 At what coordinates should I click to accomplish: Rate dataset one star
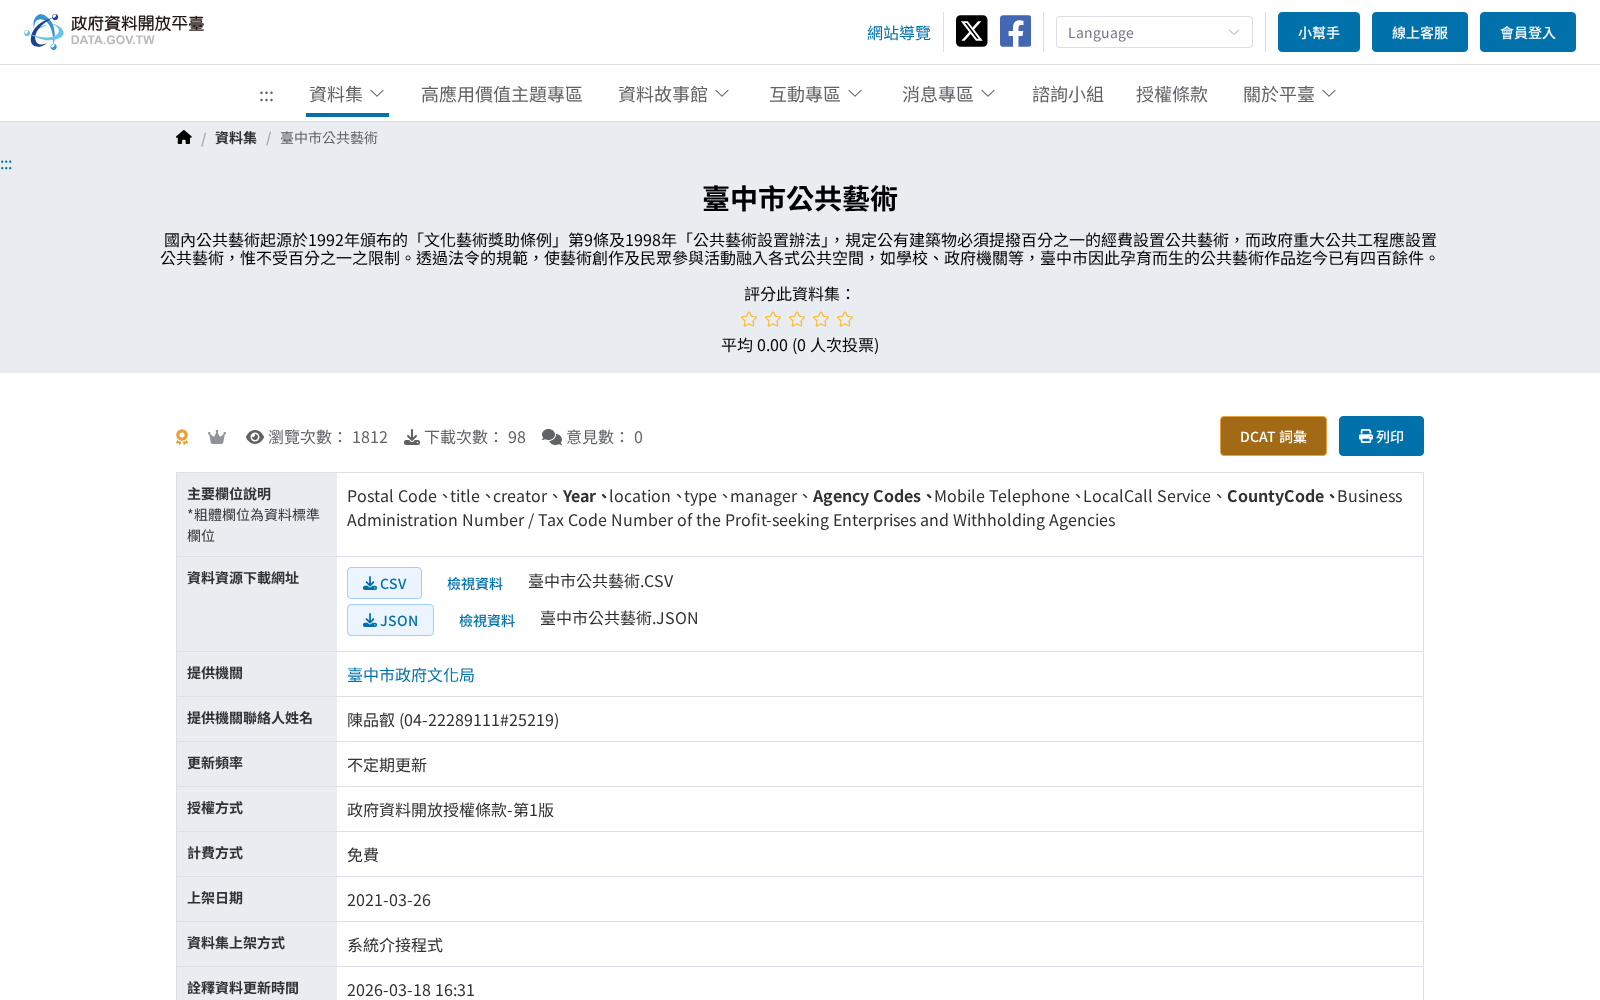pyautogui.click(x=749, y=319)
